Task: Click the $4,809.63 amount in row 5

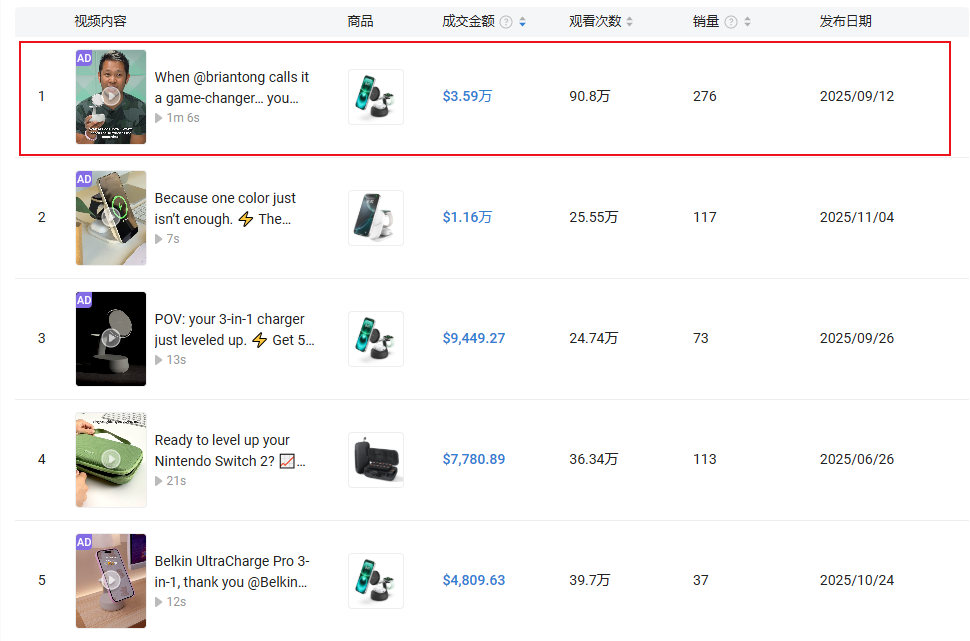Action: coord(473,580)
